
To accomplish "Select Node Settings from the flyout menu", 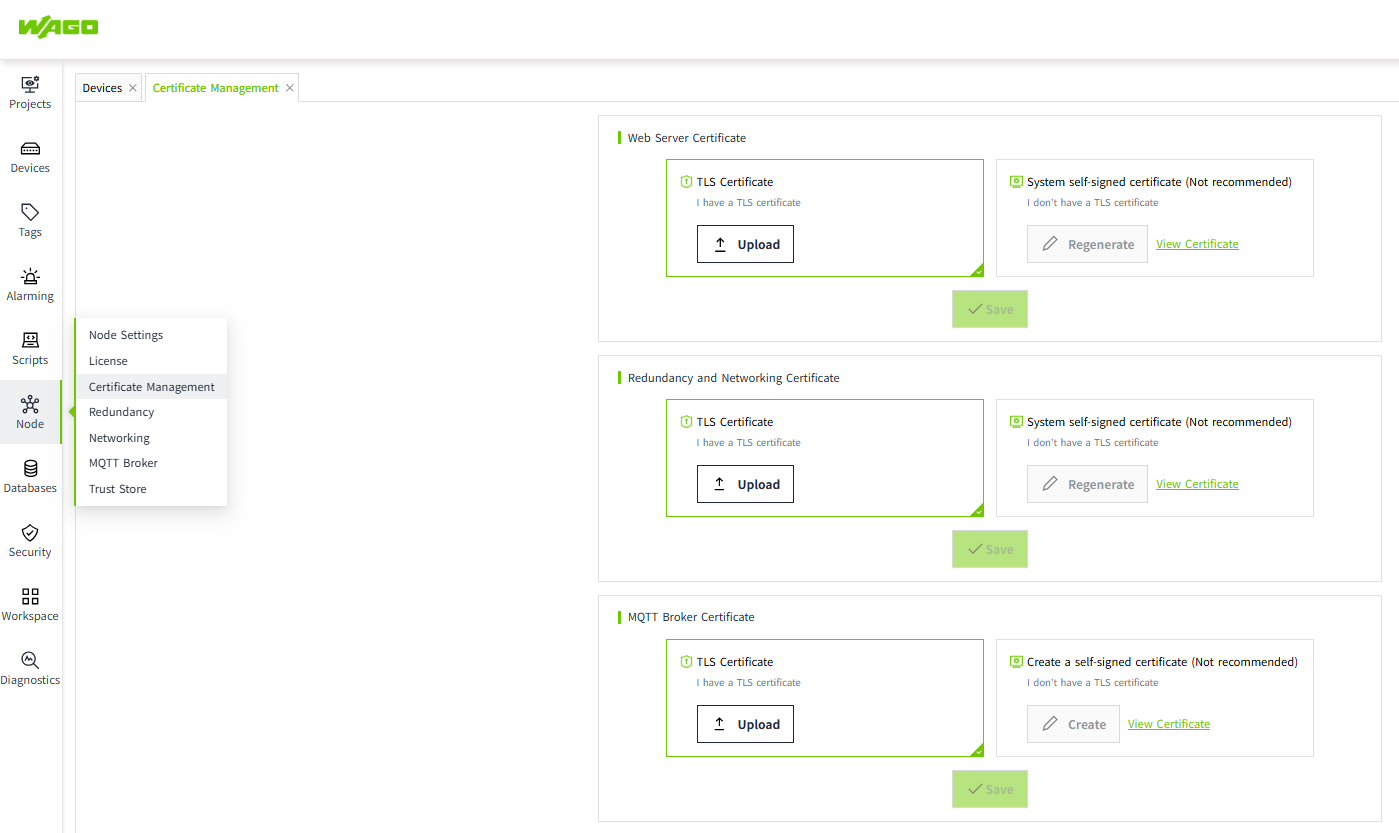I will coord(126,335).
